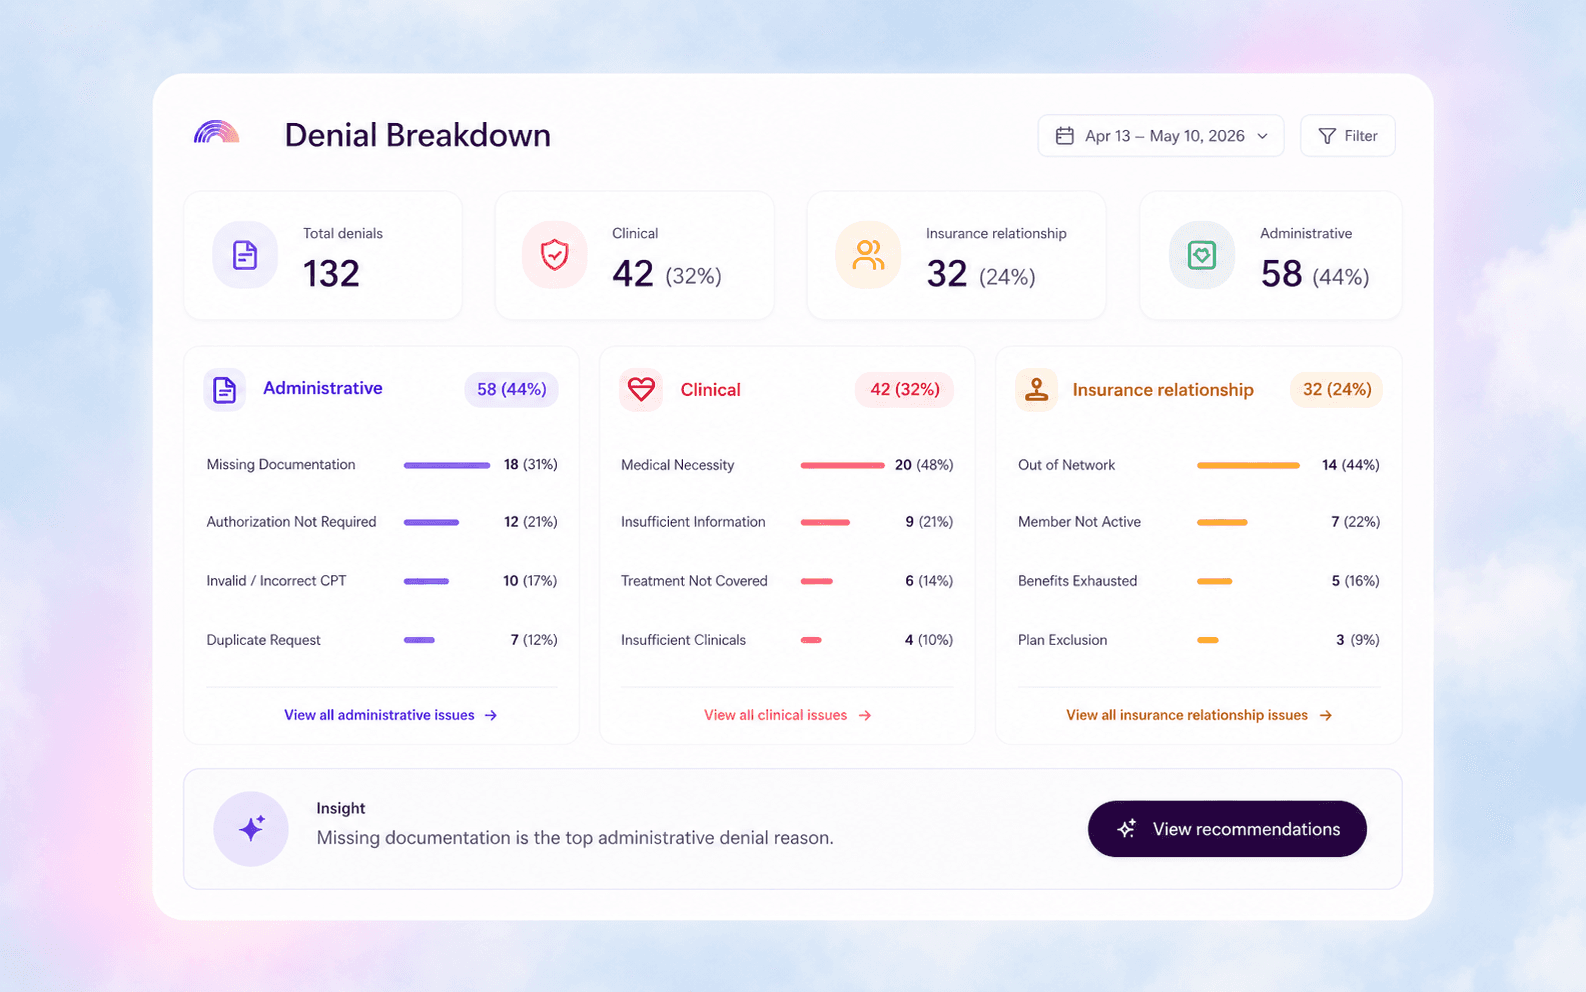Open View all administrative issues link
This screenshot has width=1586, height=992.
(x=391, y=715)
